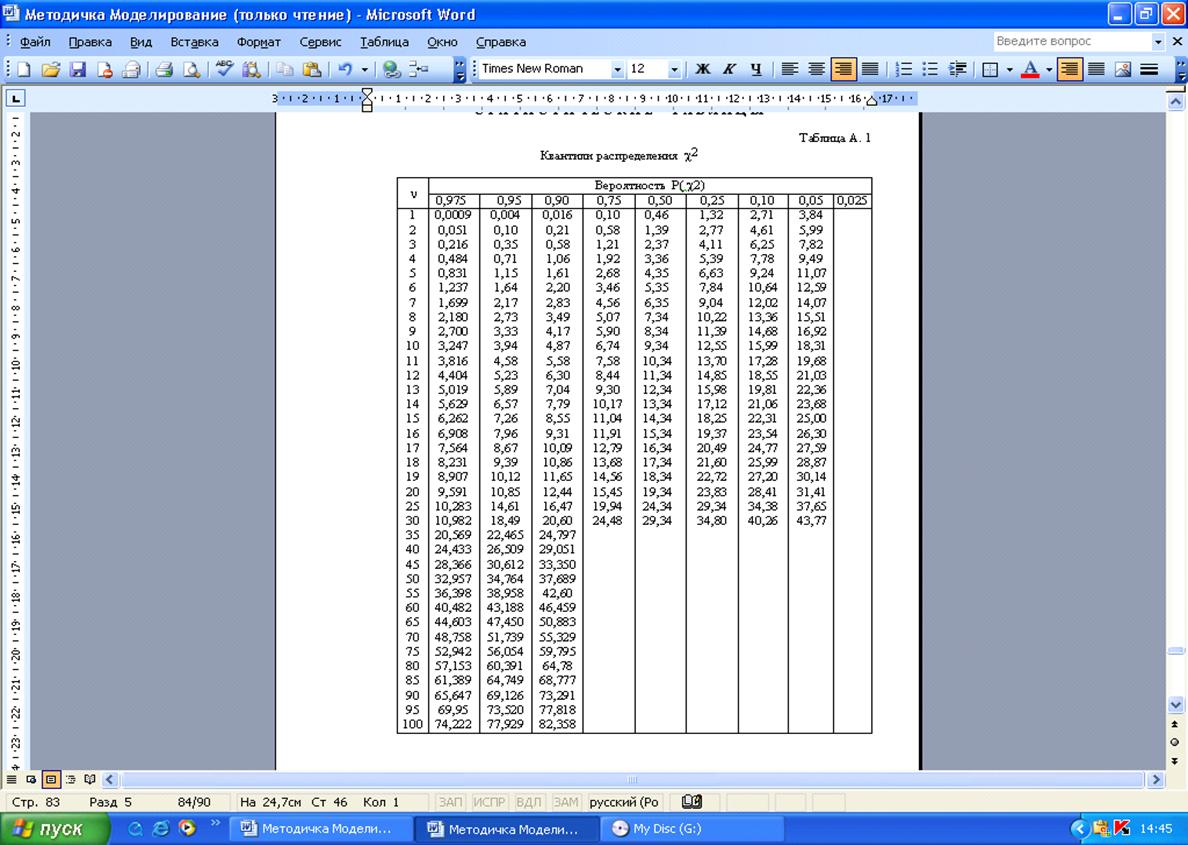The image size is (1188, 845).
Task: Toggle italic formatting (К)
Action: click(x=729, y=70)
